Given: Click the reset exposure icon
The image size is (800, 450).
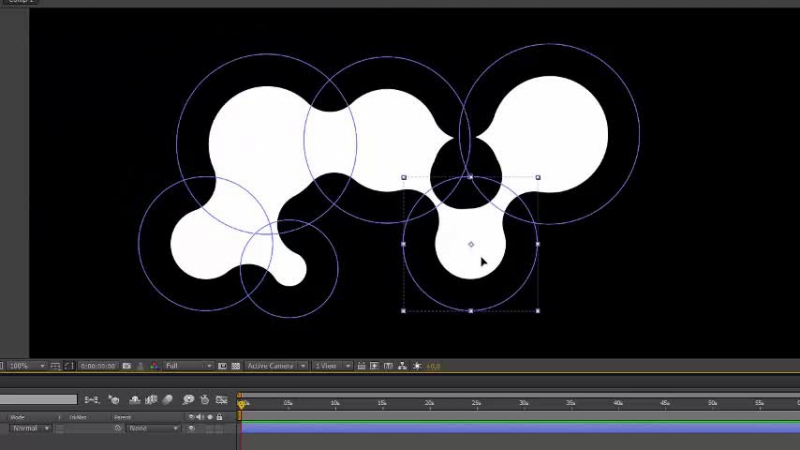Looking at the screenshot, I should [417, 366].
